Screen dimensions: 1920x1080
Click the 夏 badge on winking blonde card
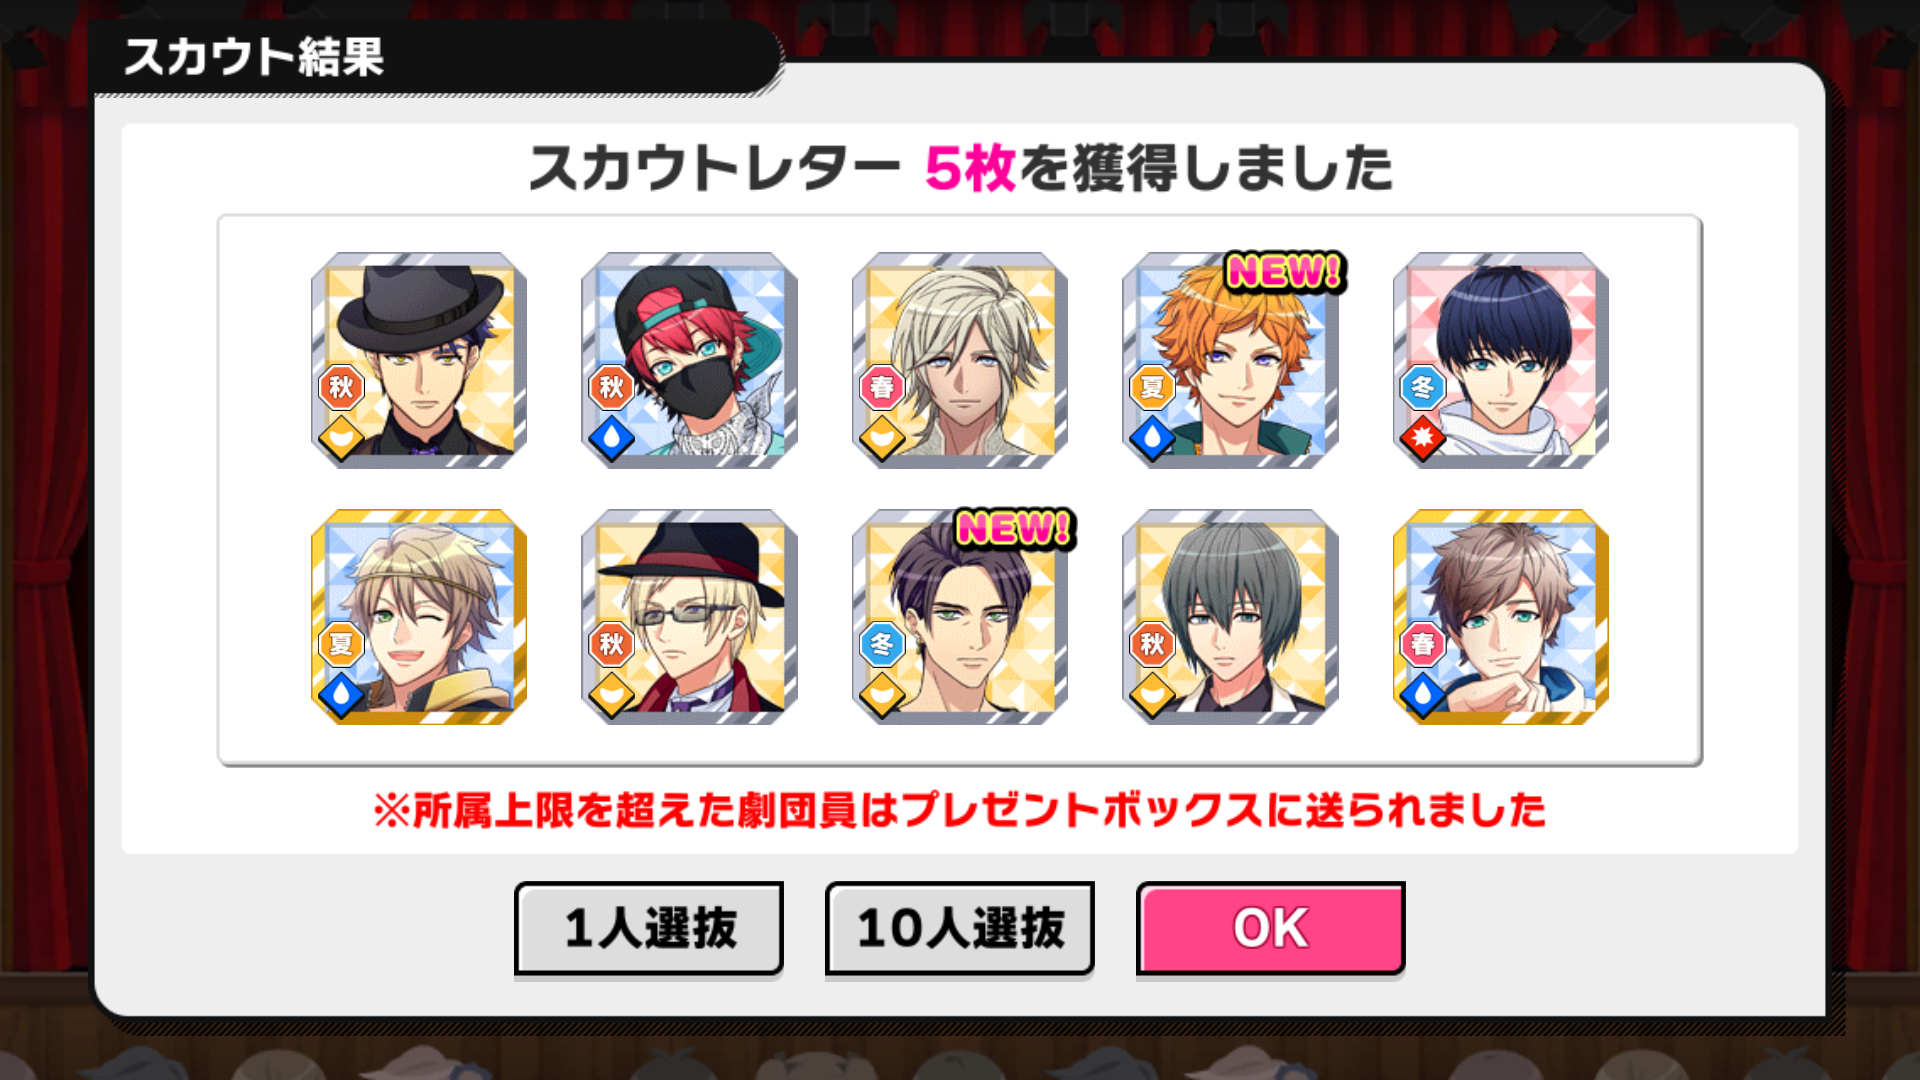341,644
